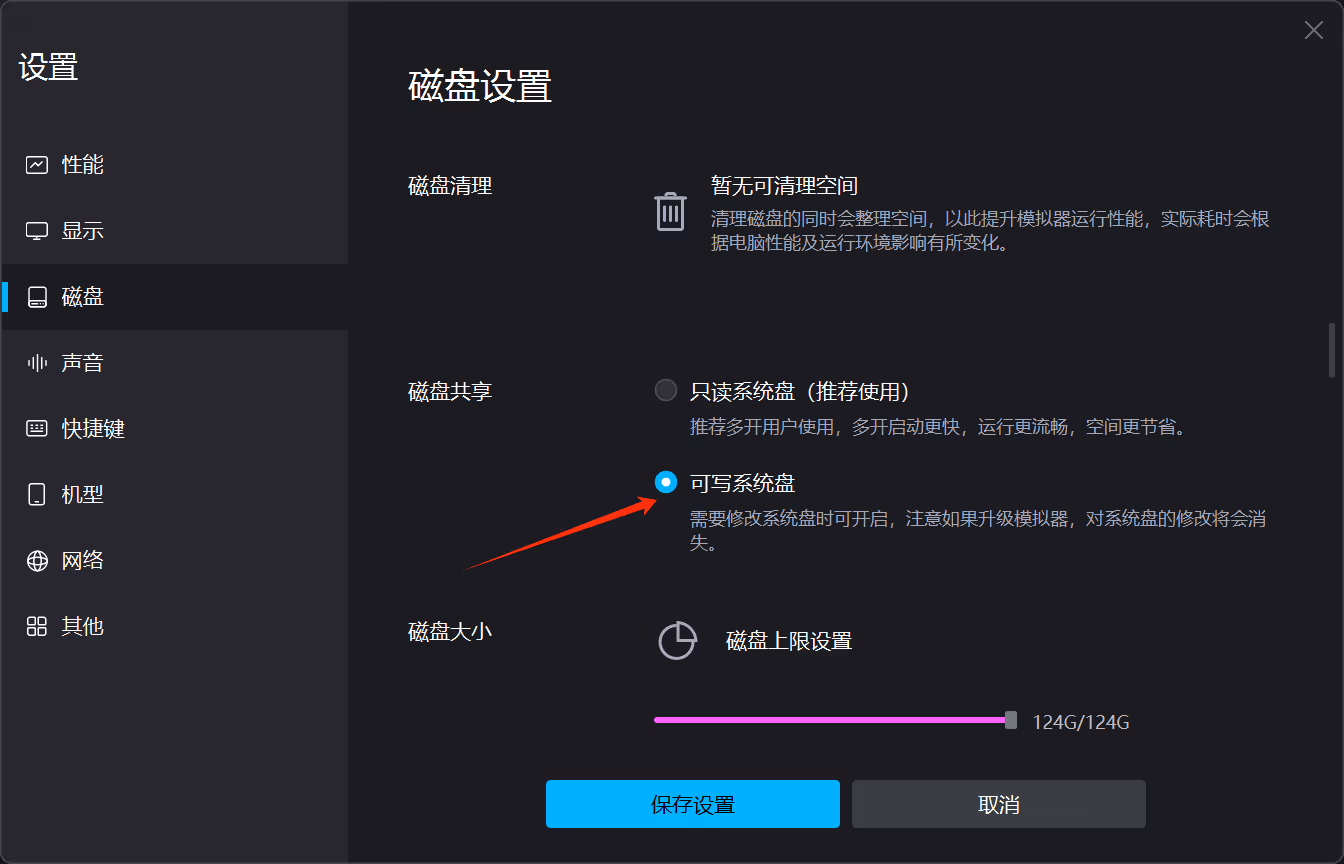Click the 磁盘上限设置 label
The image size is (1344, 864).
(788, 641)
